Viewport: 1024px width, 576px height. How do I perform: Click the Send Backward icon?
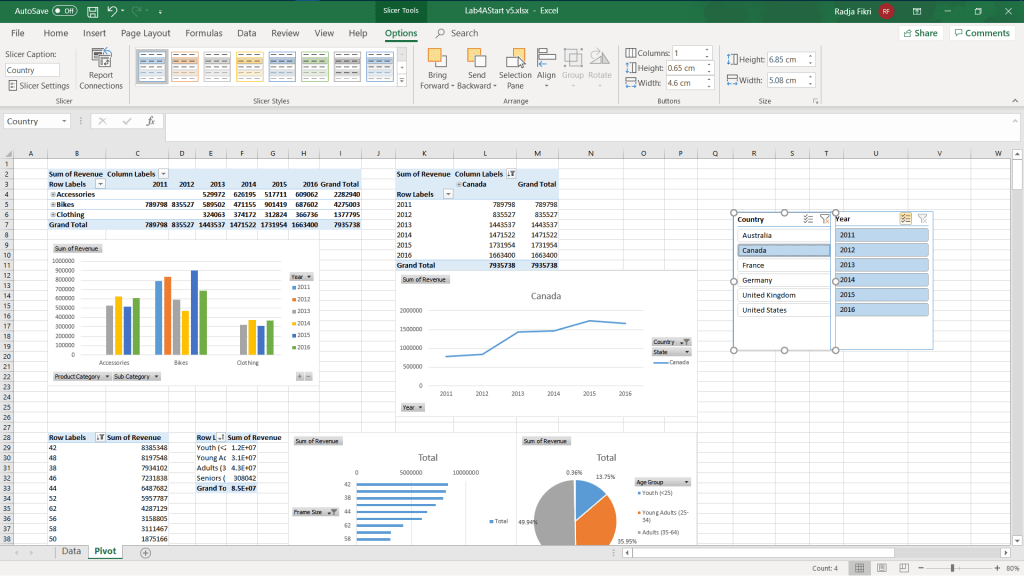point(476,60)
